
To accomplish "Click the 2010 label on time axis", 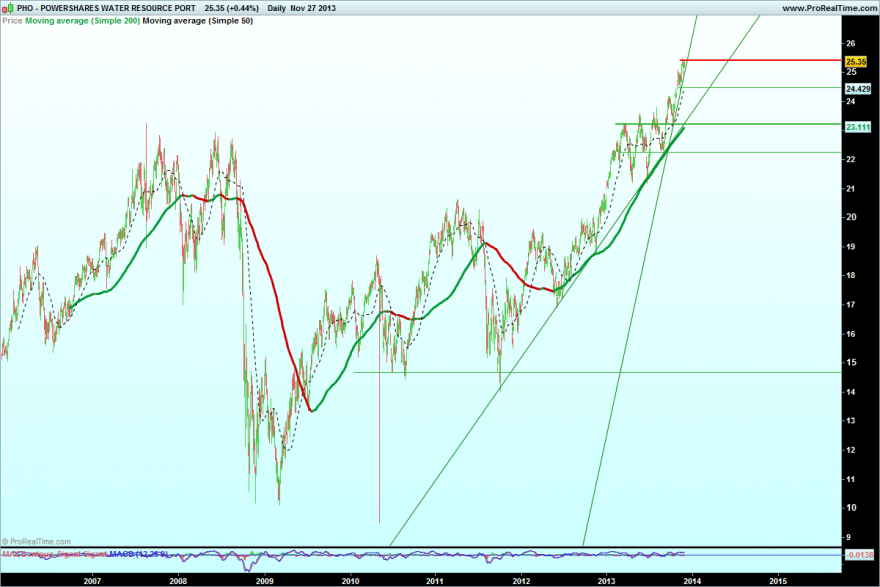I will [x=351, y=581].
